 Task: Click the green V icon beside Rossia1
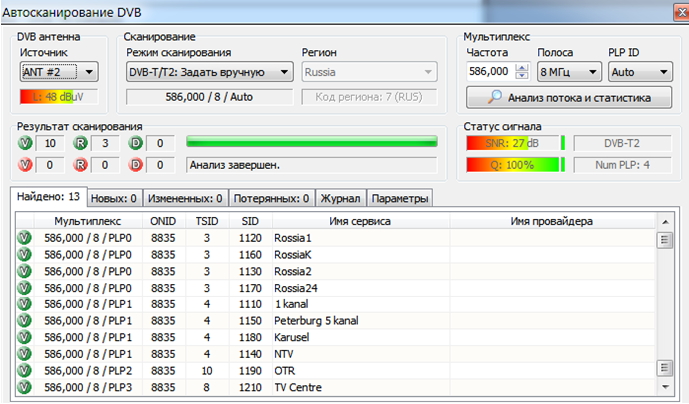coord(23,238)
